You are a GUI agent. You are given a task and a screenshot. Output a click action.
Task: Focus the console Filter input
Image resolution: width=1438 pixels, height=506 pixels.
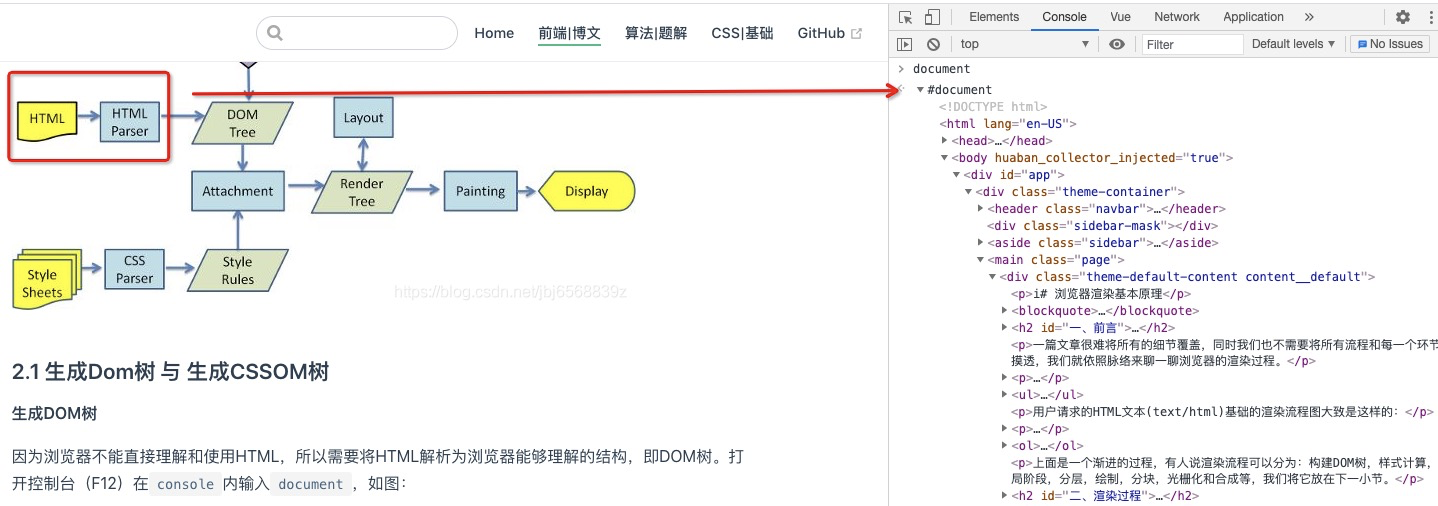click(x=1192, y=44)
